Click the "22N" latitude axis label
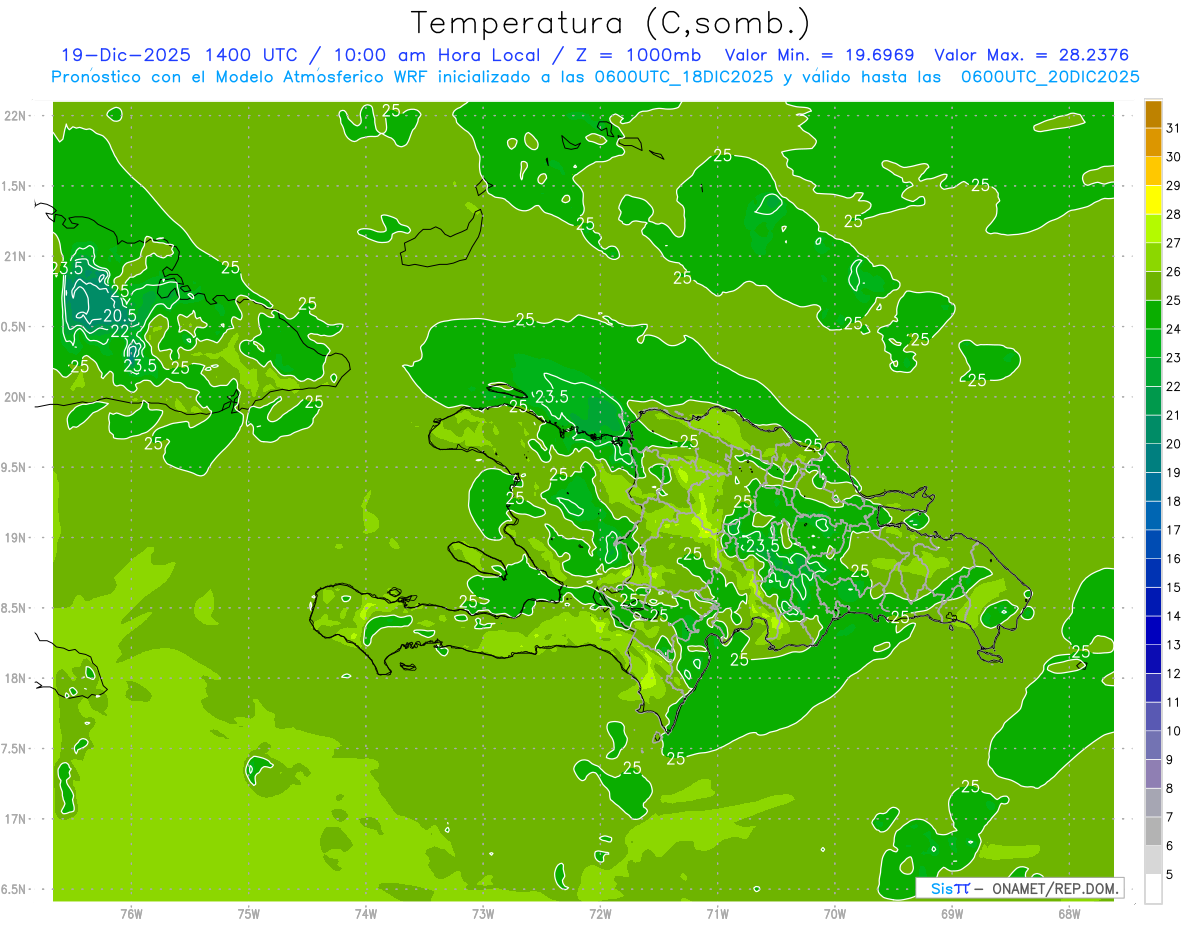The image size is (1200, 927). click(16, 116)
